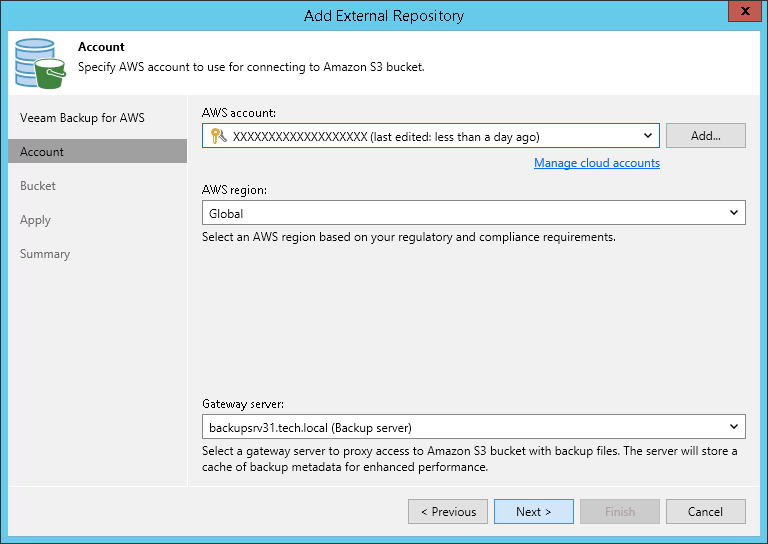Cancel the Add External Repository wizard
The height and width of the screenshot is (544, 768).
[706, 512]
